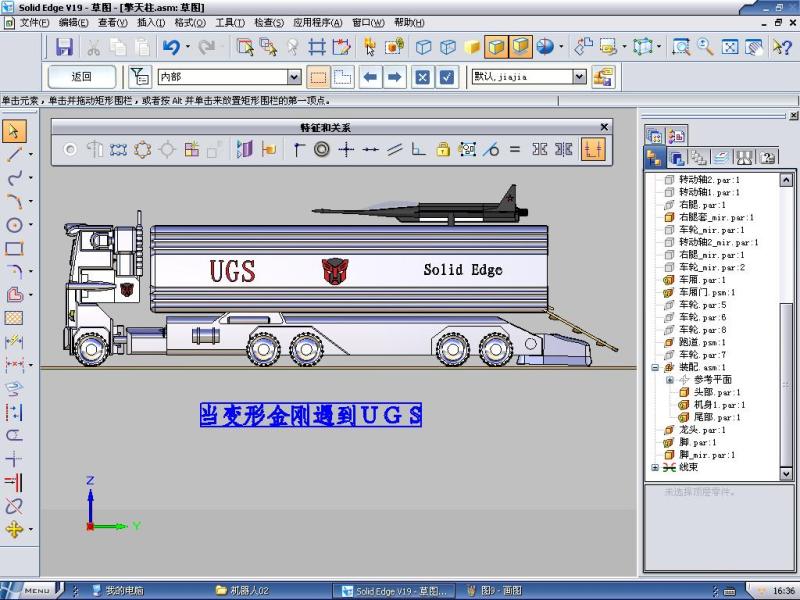The width and height of the screenshot is (800, 600).
Task: Open the 内部 filter dropdown
Action: [294, 77]
